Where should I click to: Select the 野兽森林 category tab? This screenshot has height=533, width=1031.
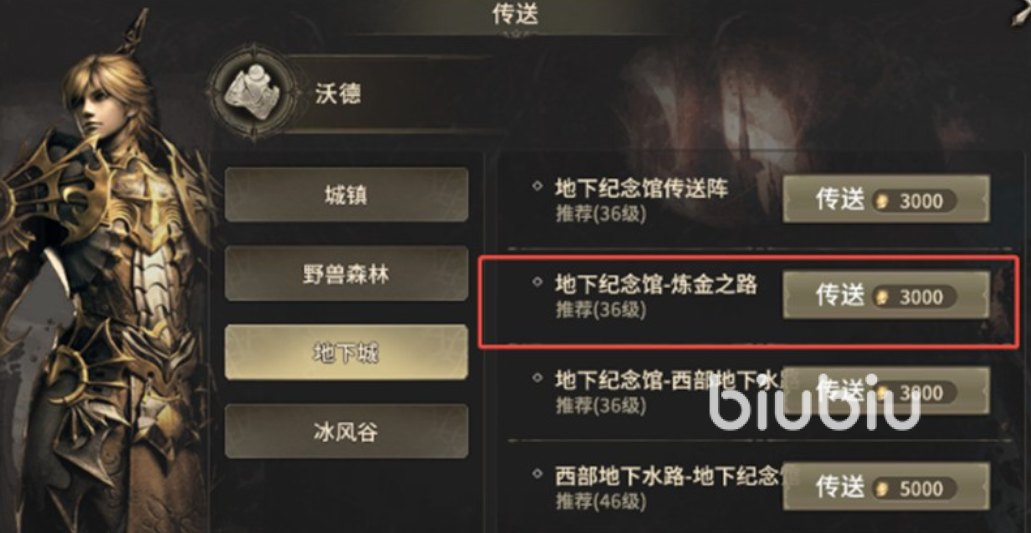[x=347, y=273]
